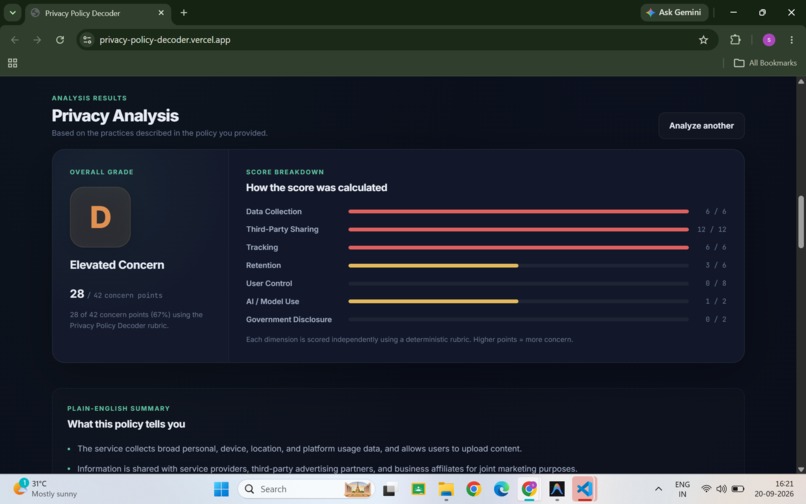Open the active Chrome profile taskbar icon
This screenshot has height=504, width=806.
click(x=529, y=489)
